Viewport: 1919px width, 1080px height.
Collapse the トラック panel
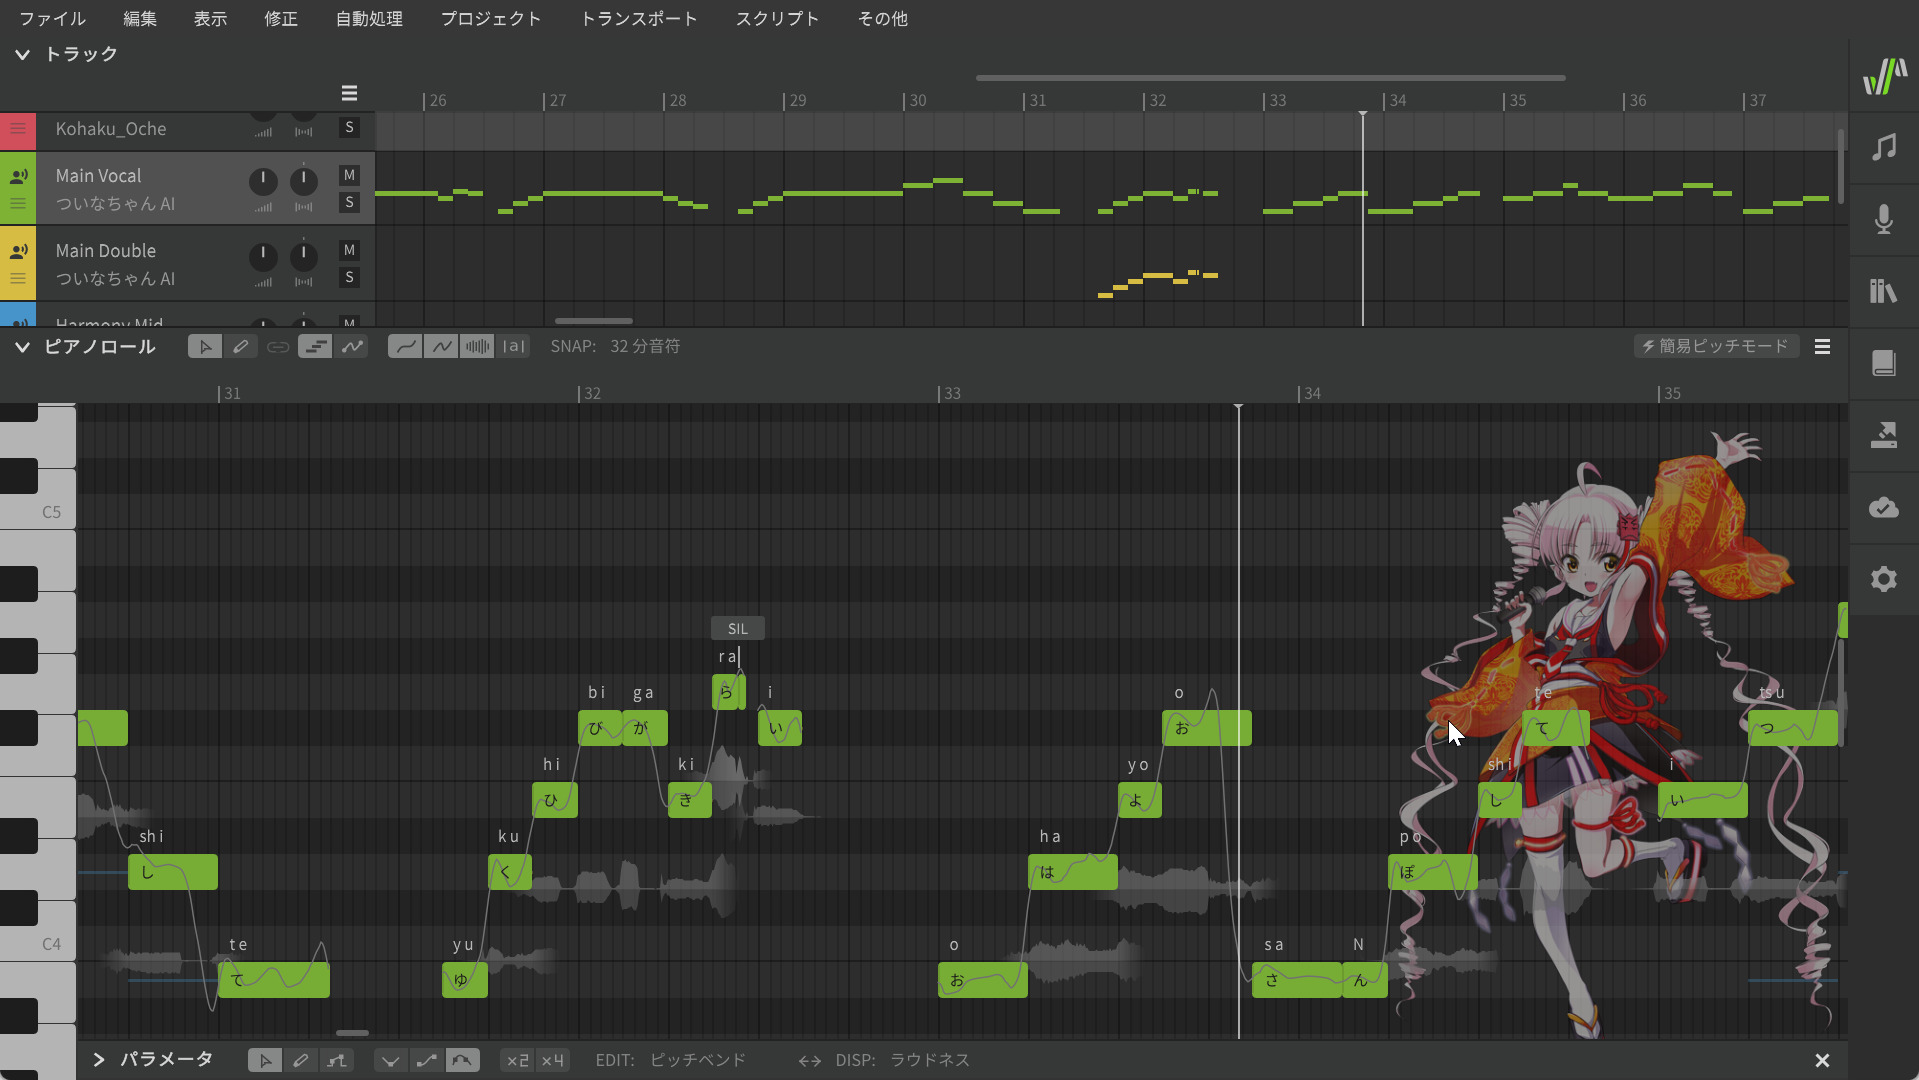tap(22, 54)
